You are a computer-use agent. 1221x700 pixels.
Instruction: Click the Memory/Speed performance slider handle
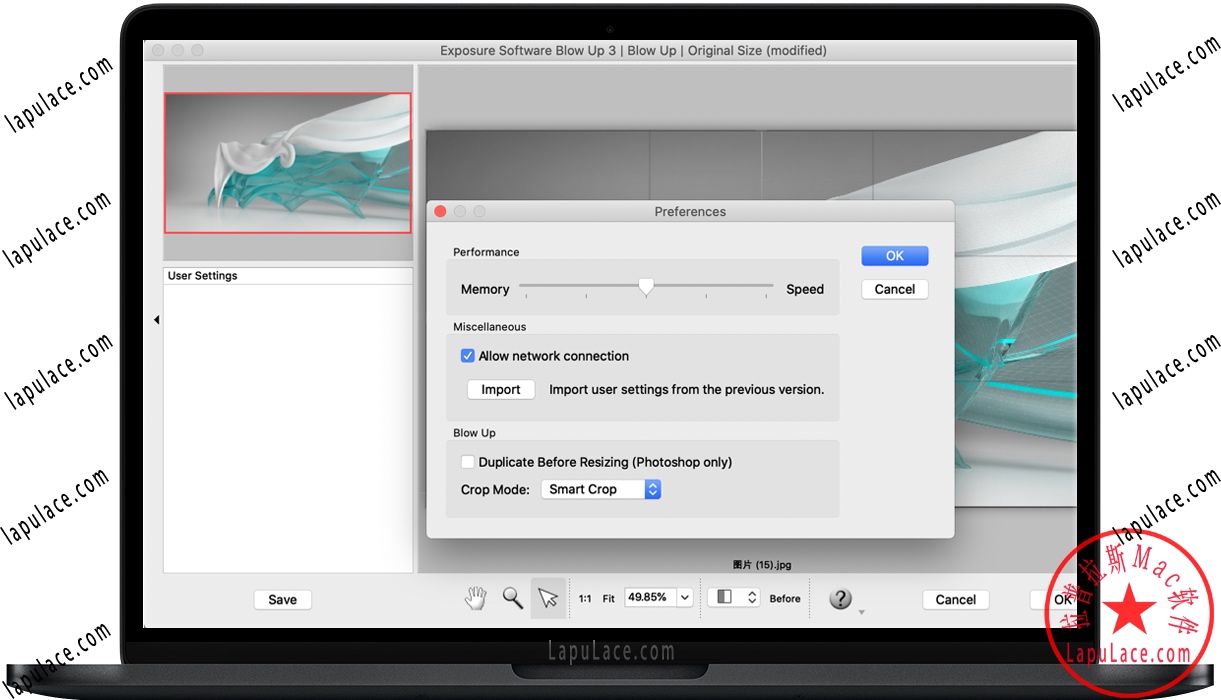[x=646, y=287]
